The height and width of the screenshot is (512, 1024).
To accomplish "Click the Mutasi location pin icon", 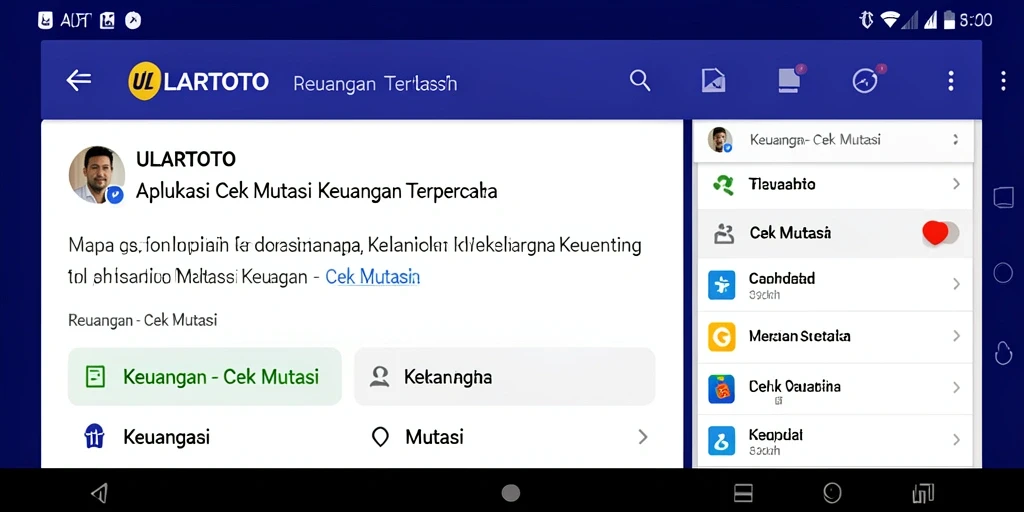I will point(379,437).
